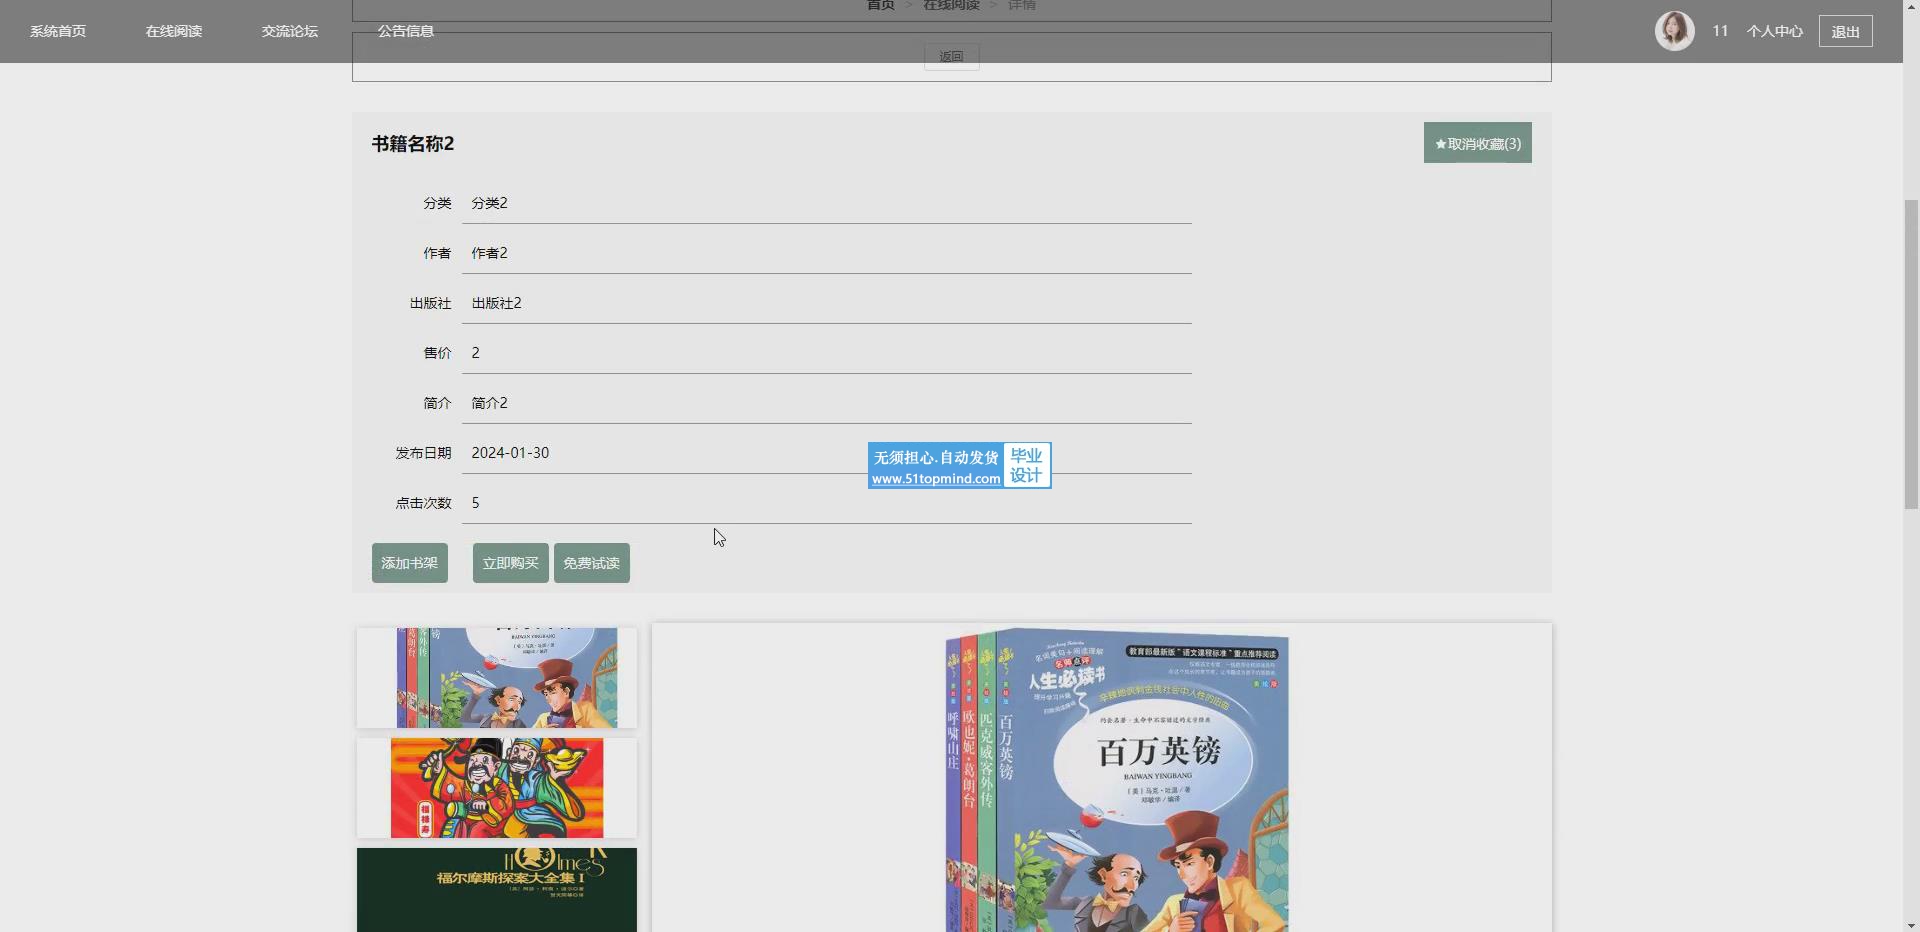Go to 在线阅读 in the navigation
The image size is (1920, 932).
[174, 31]
